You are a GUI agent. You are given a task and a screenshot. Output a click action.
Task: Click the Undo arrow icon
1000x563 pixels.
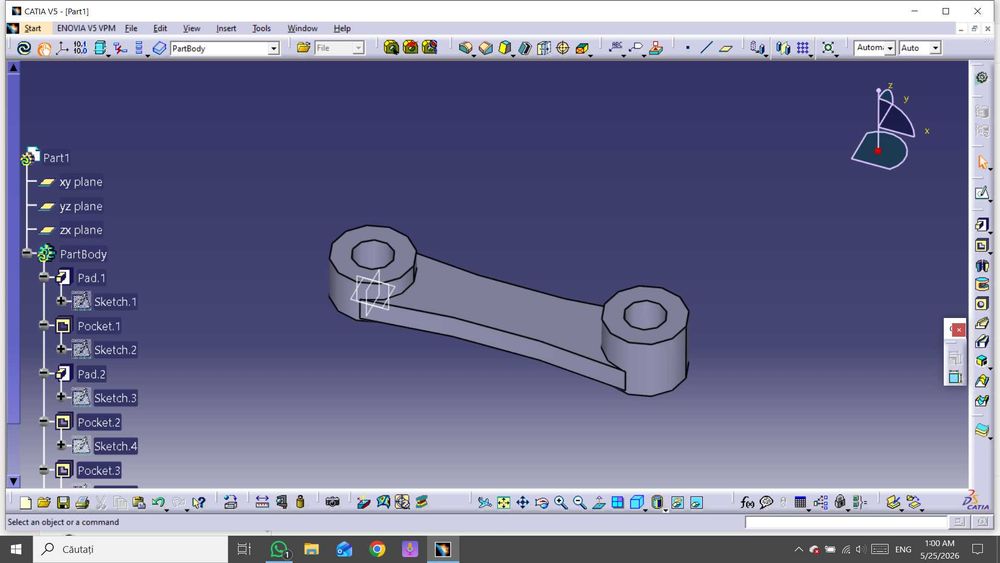coord(158,502)
